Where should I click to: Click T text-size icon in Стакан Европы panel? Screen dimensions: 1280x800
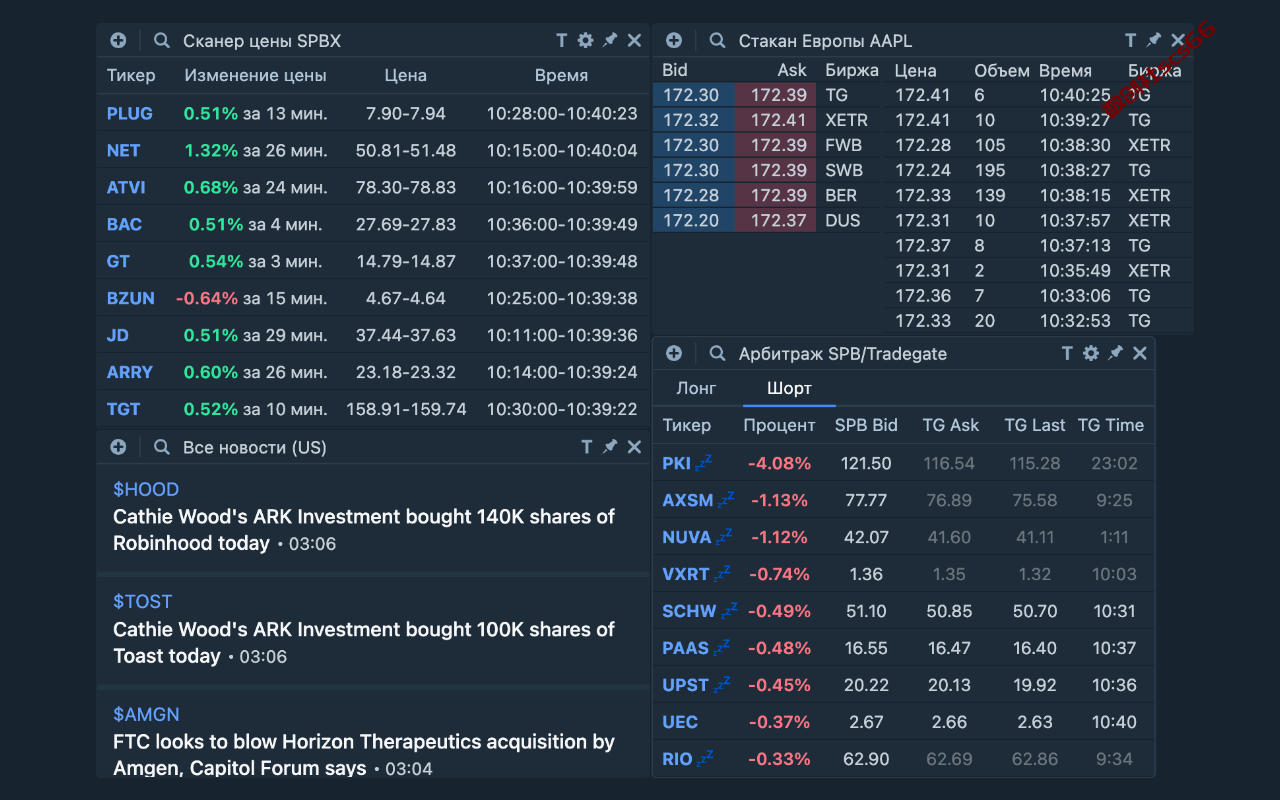click(x=1131, y=40)
